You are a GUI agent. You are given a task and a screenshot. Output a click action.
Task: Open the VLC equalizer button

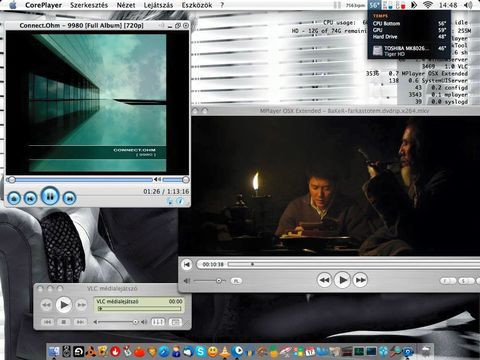(158, 322)
